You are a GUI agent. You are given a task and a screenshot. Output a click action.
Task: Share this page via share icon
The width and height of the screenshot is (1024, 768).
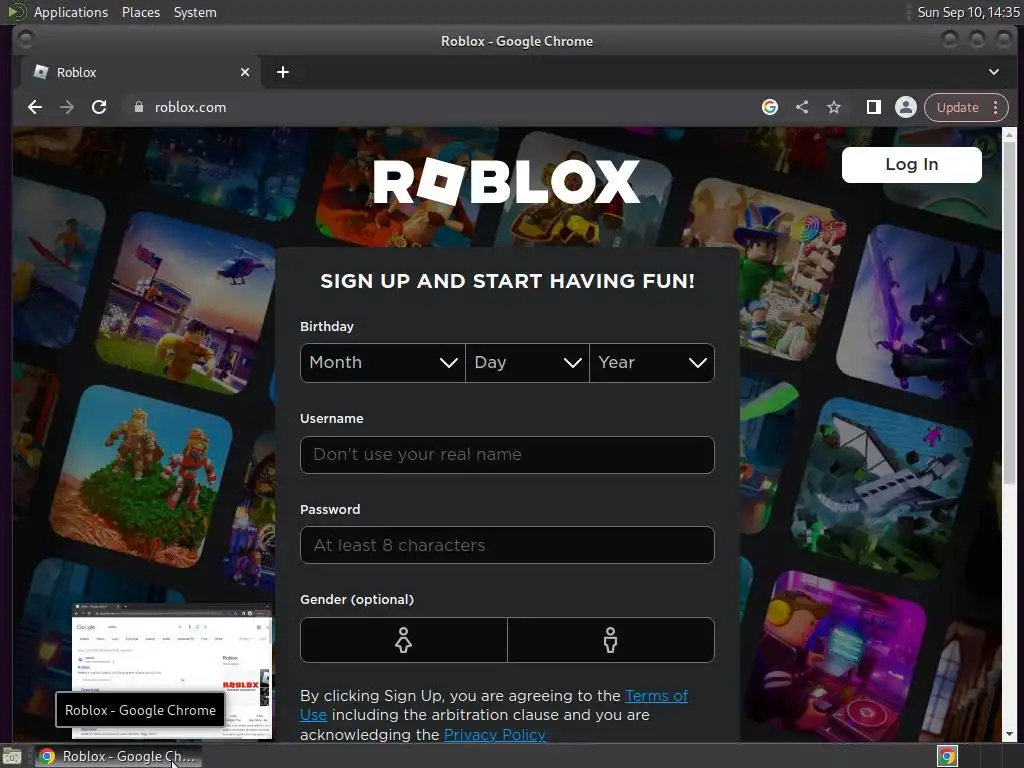point(802,107)
